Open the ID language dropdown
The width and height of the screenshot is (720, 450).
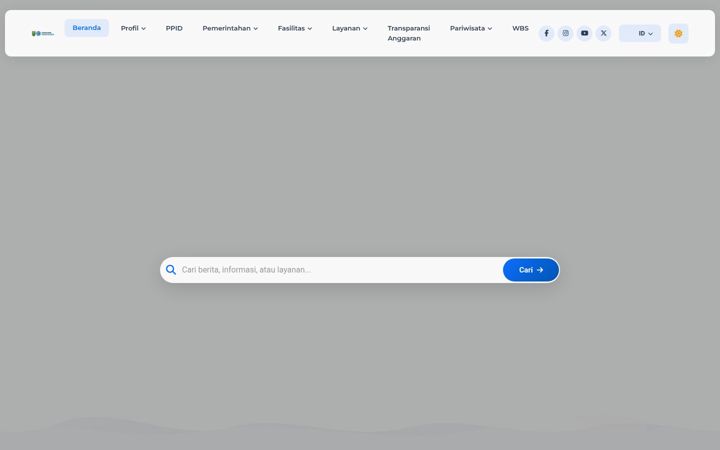640,34
